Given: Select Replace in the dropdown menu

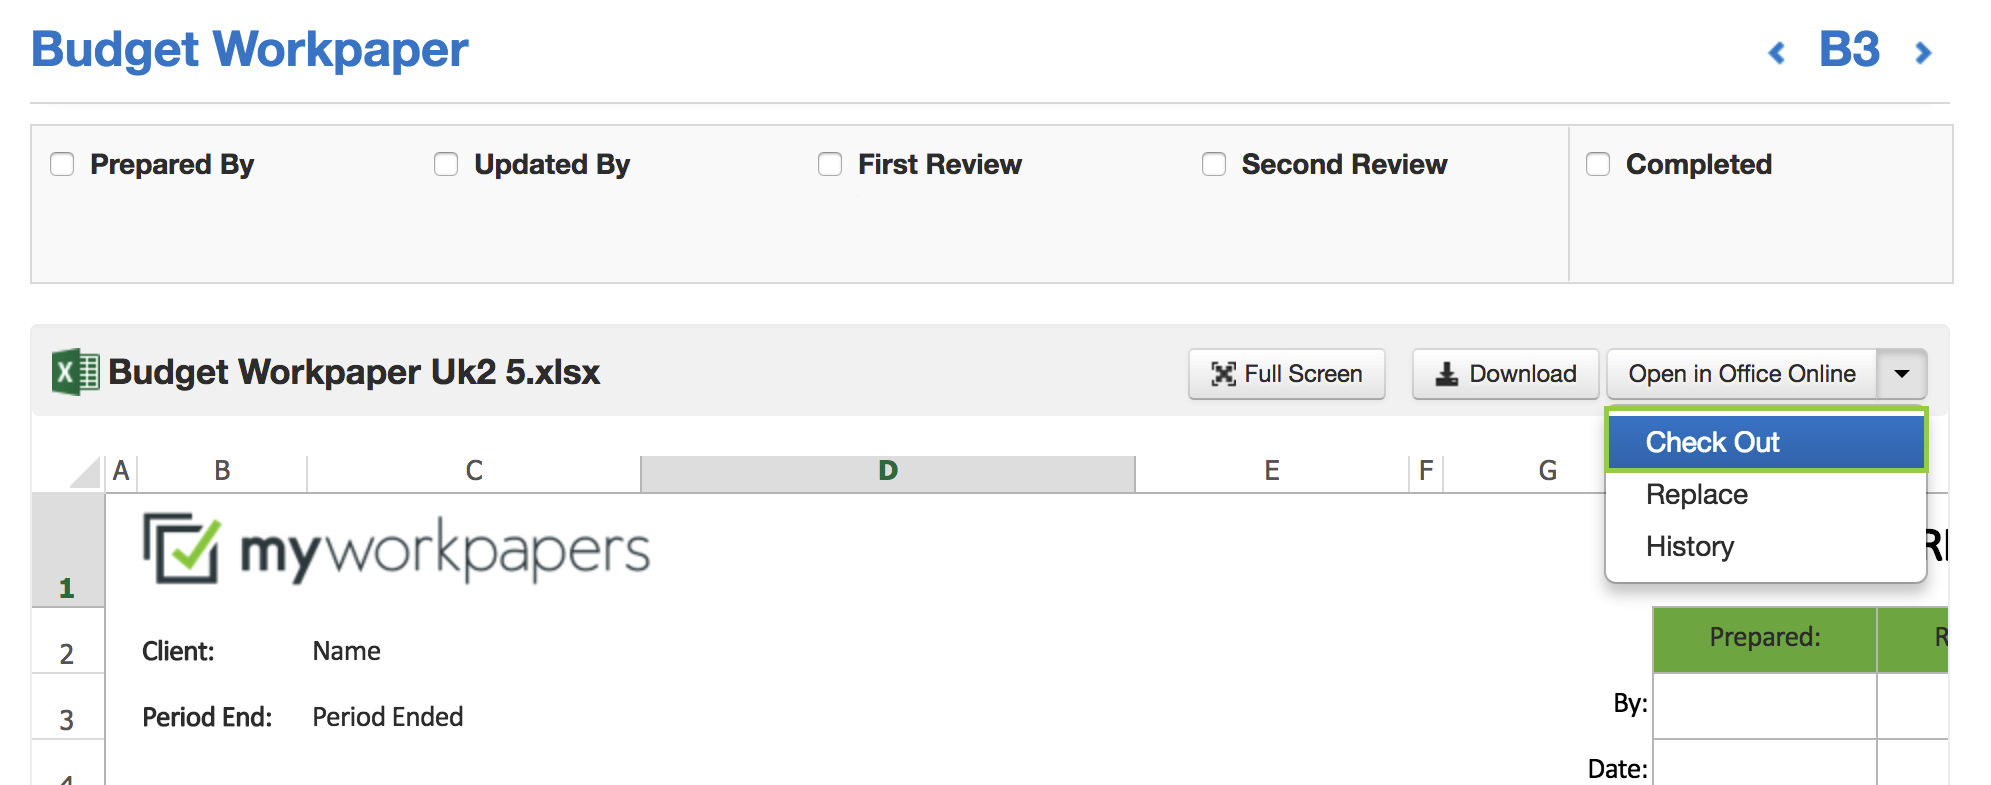Looking at the screenshot, I should point(1697,494).
